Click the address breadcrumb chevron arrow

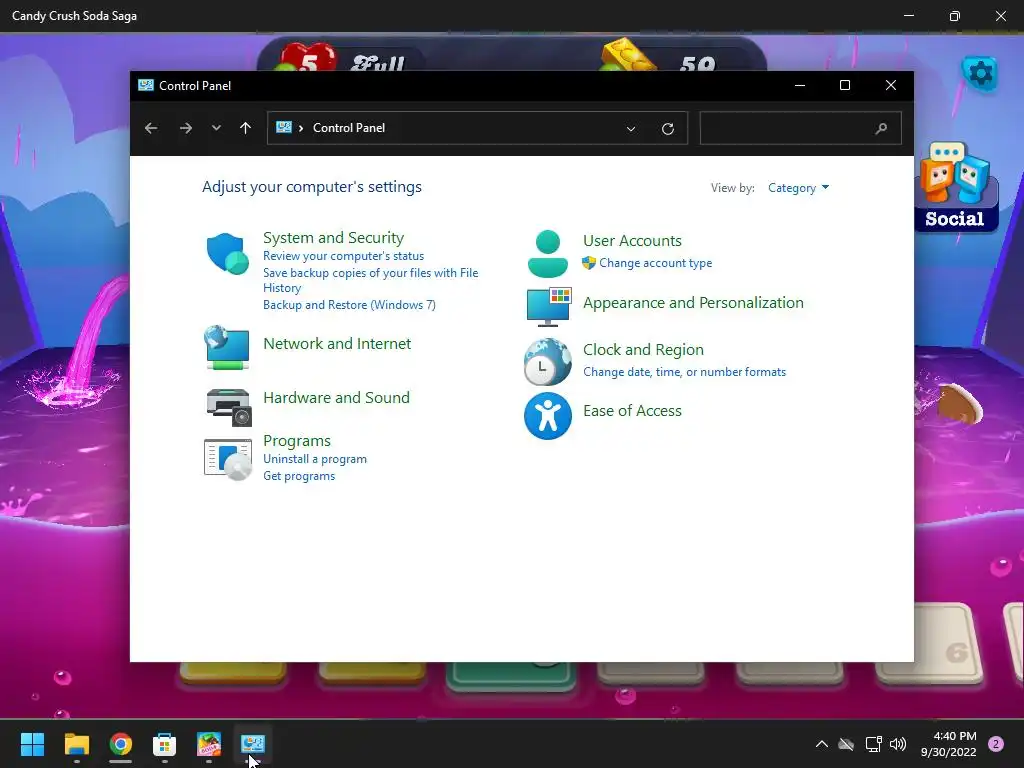click(x=301, y=128)
